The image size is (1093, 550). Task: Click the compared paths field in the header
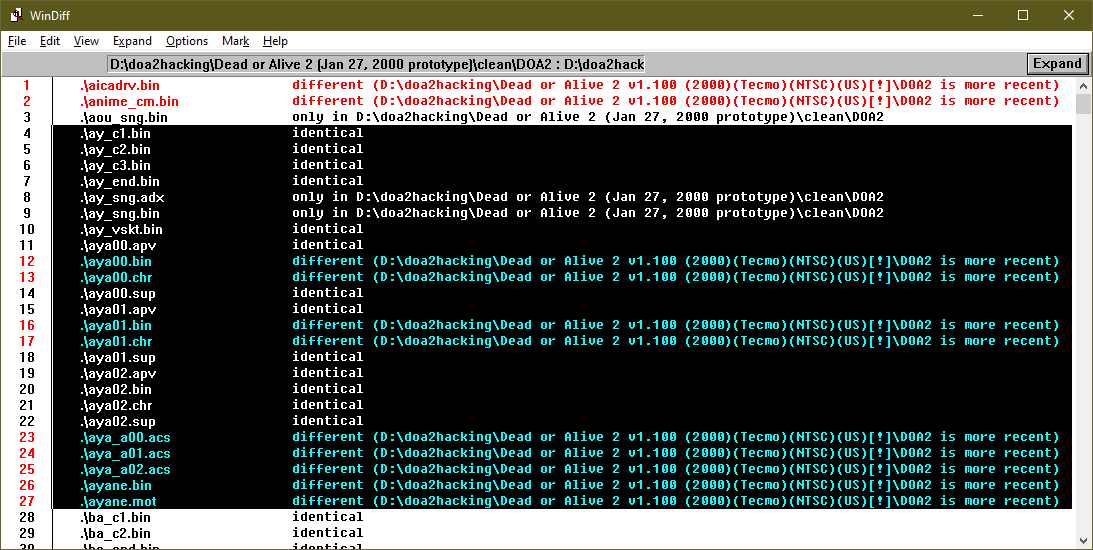pyautogui.click(x=376, y=64)
